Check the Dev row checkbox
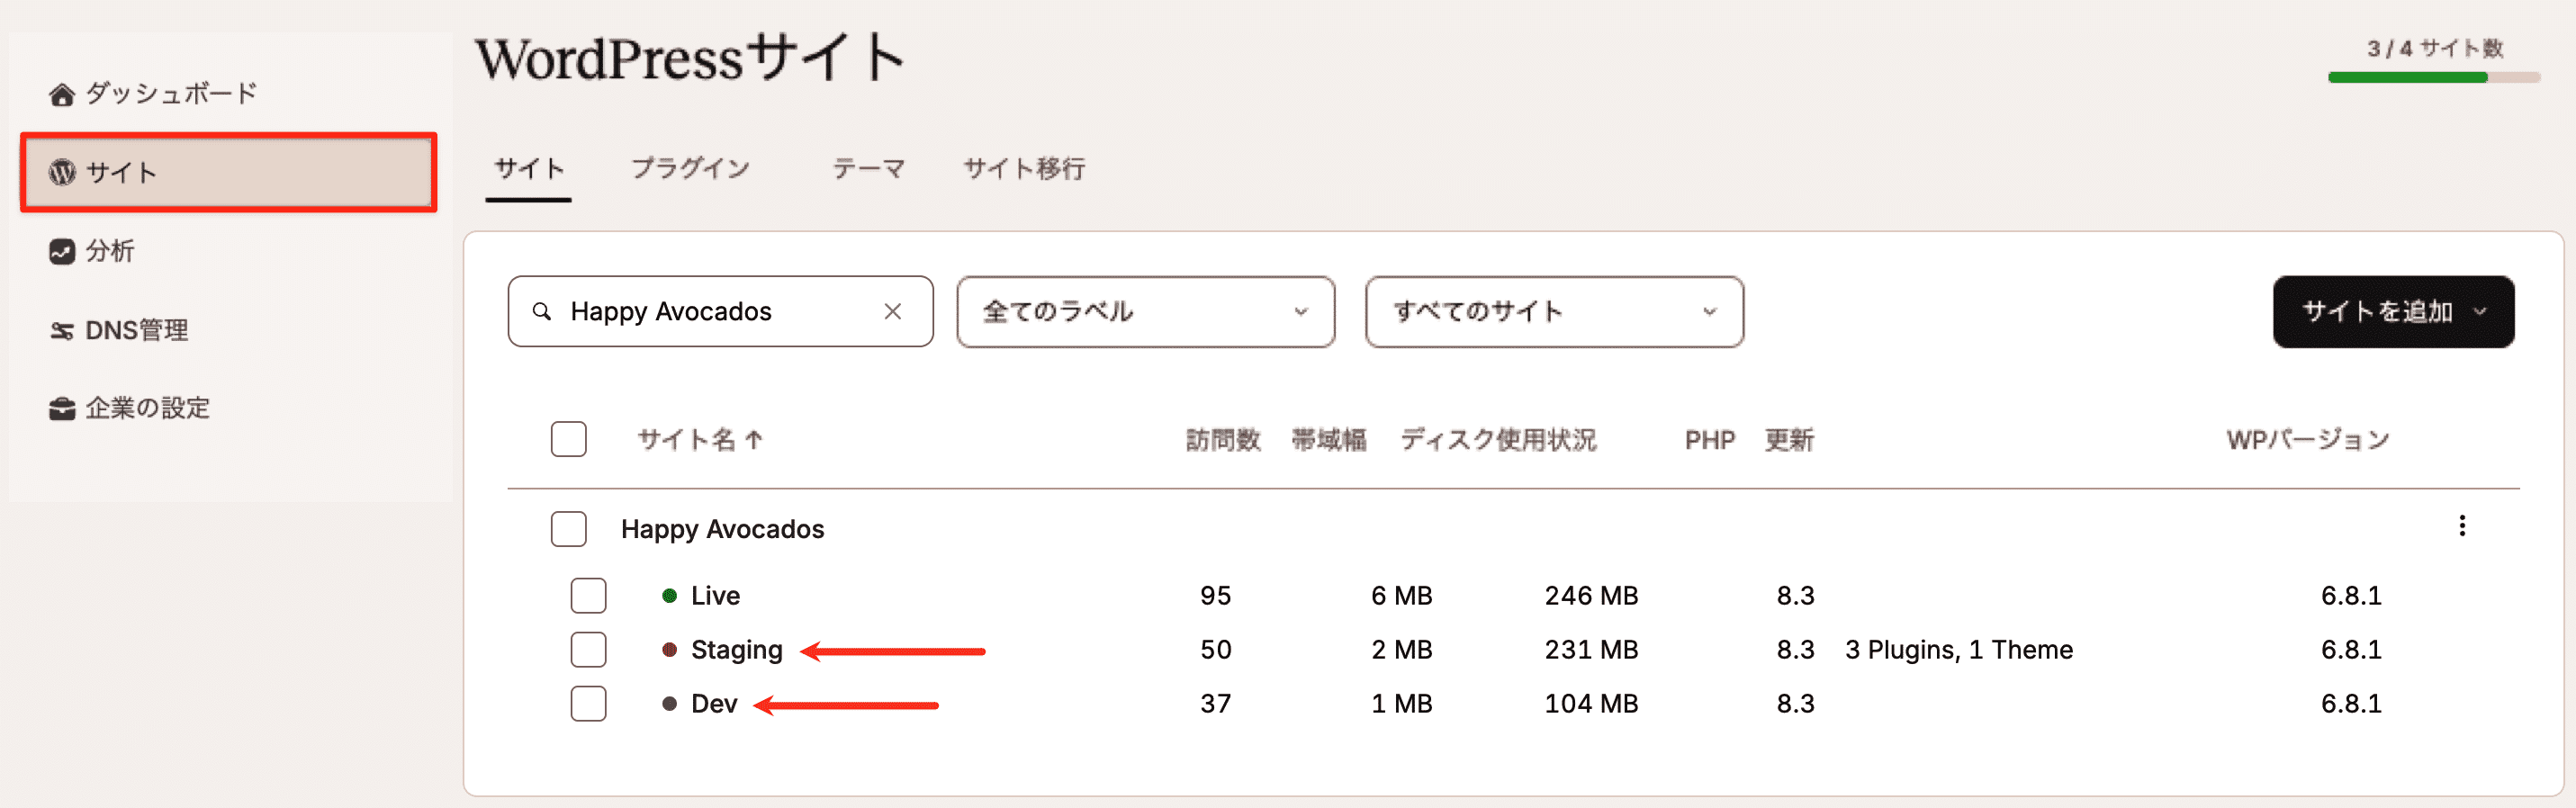 pyautogui.click(x=588, y=703)
